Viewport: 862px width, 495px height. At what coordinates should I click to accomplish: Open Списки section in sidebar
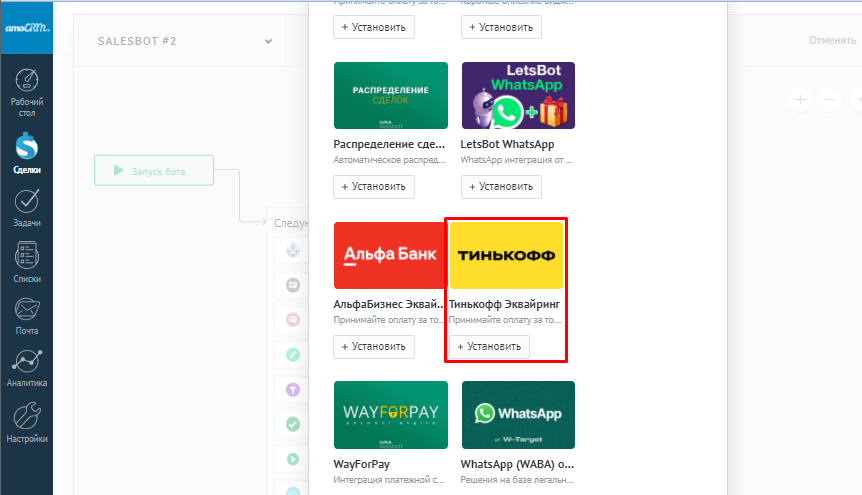(x=26, y=262)
